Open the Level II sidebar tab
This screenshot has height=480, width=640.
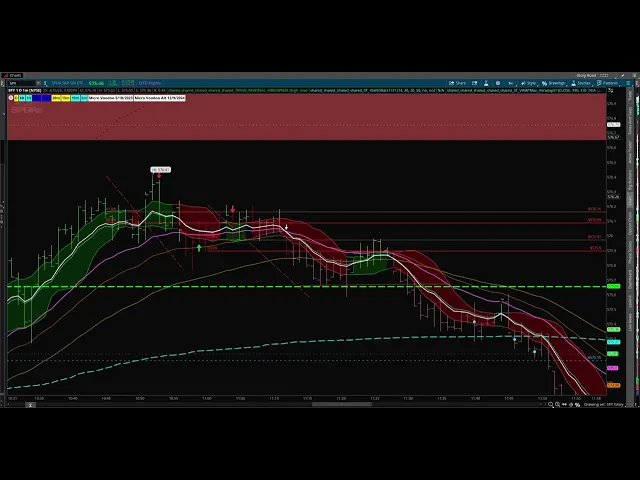630,302
